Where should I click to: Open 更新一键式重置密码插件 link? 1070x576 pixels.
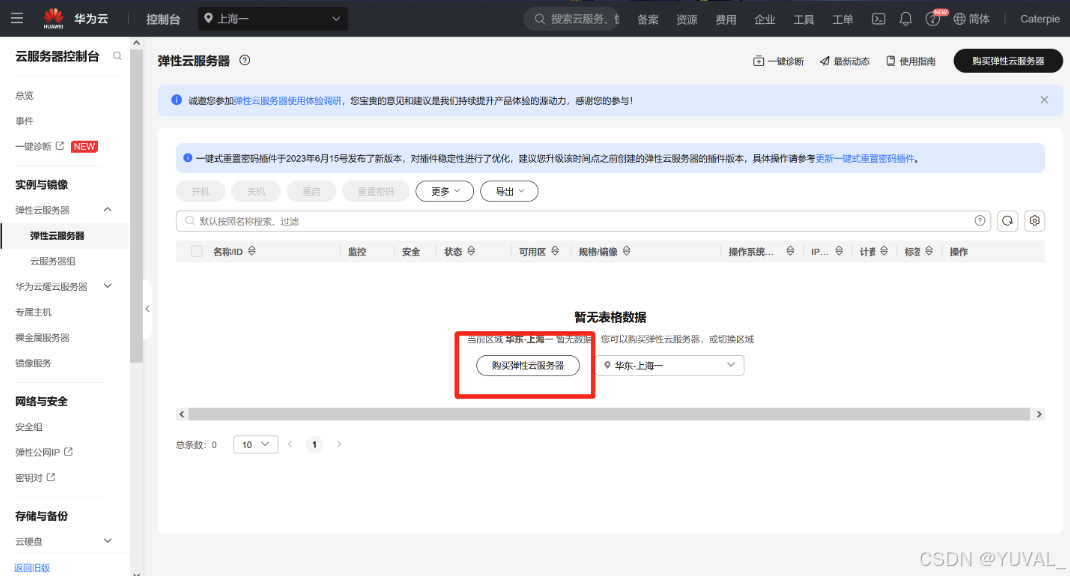click(865, 158)
